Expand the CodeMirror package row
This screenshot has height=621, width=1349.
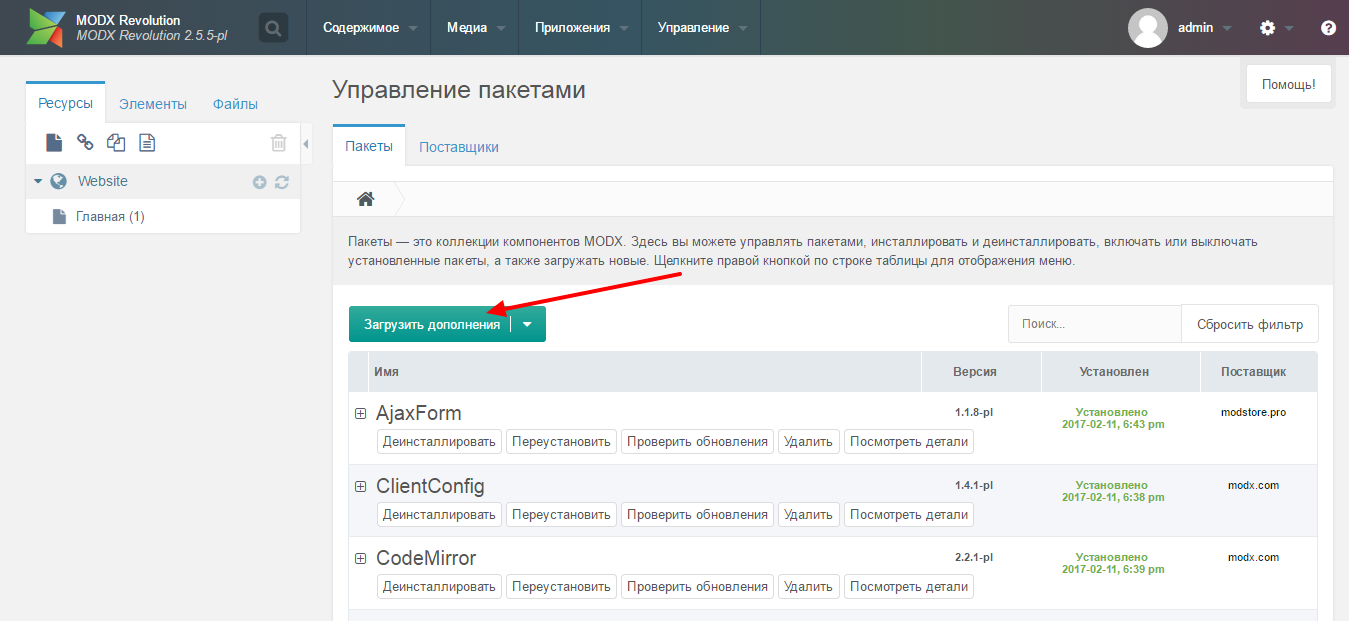pyautogui.click(x=360, y=558)
